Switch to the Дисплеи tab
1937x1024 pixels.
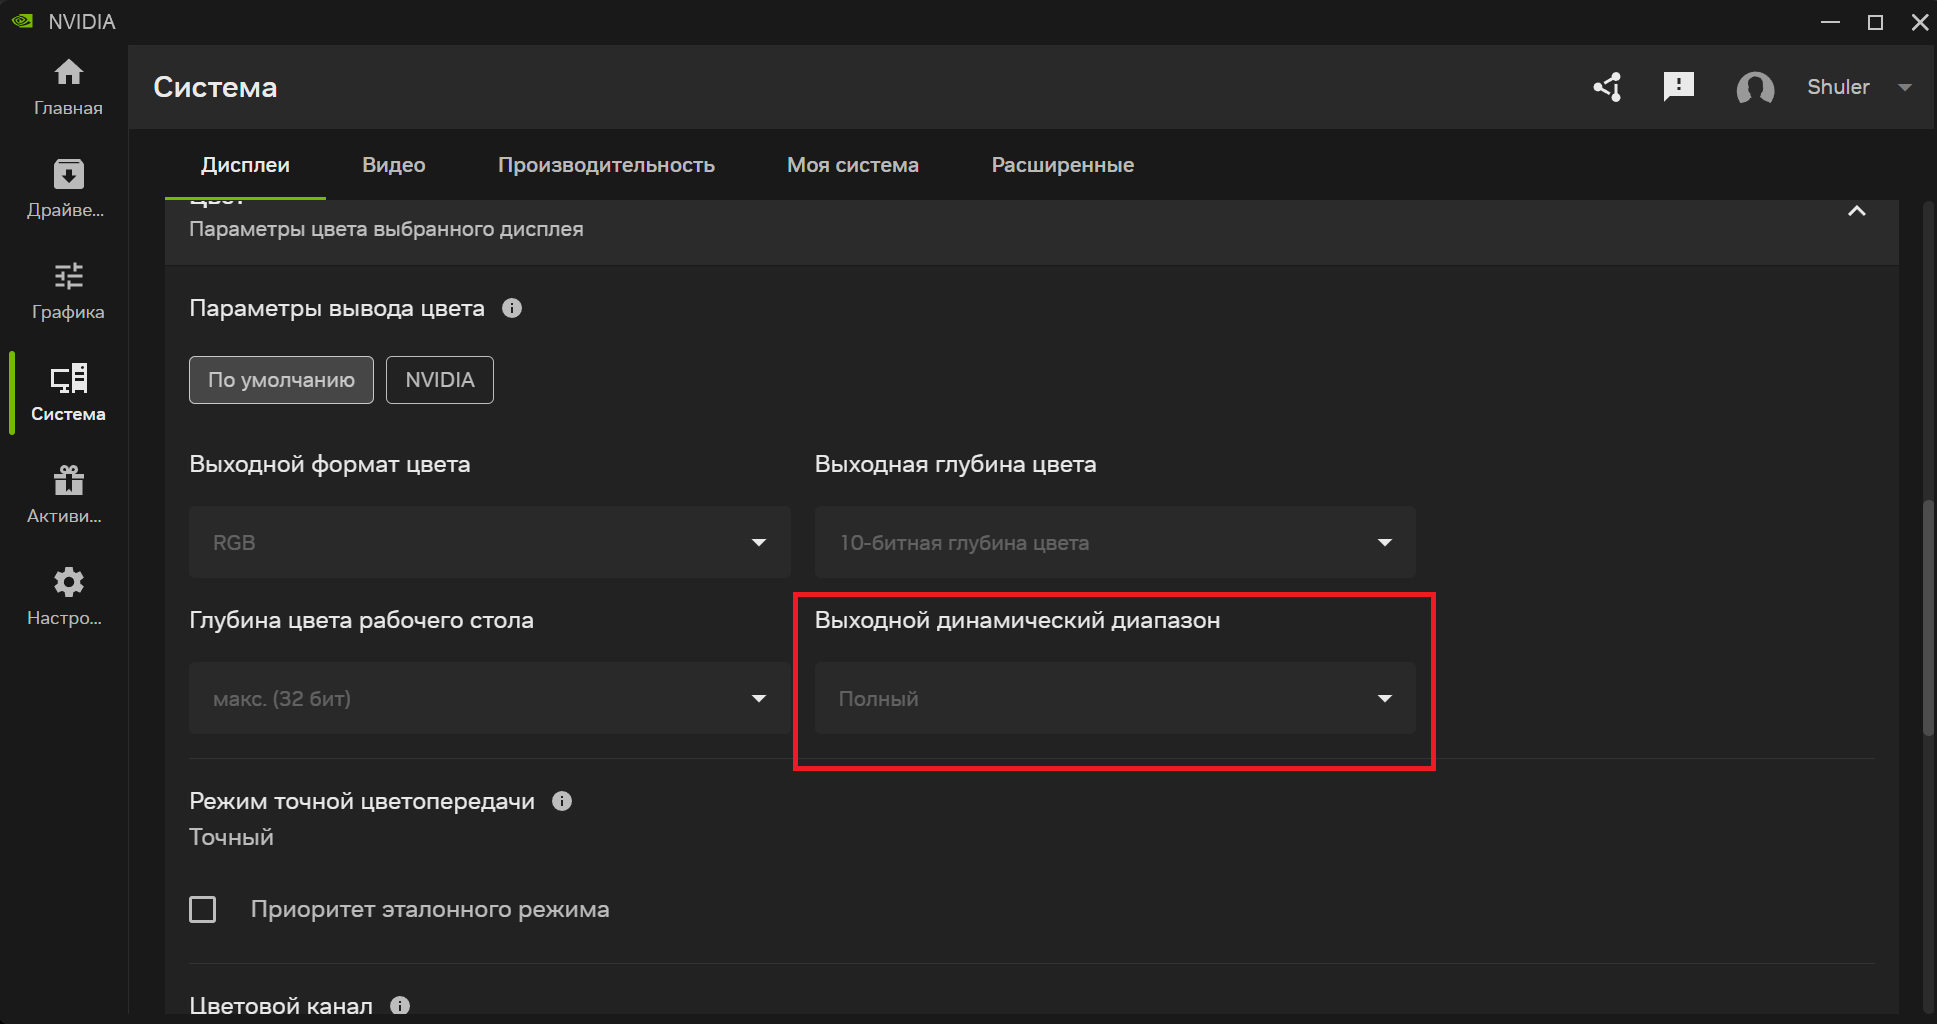[245, 165]
